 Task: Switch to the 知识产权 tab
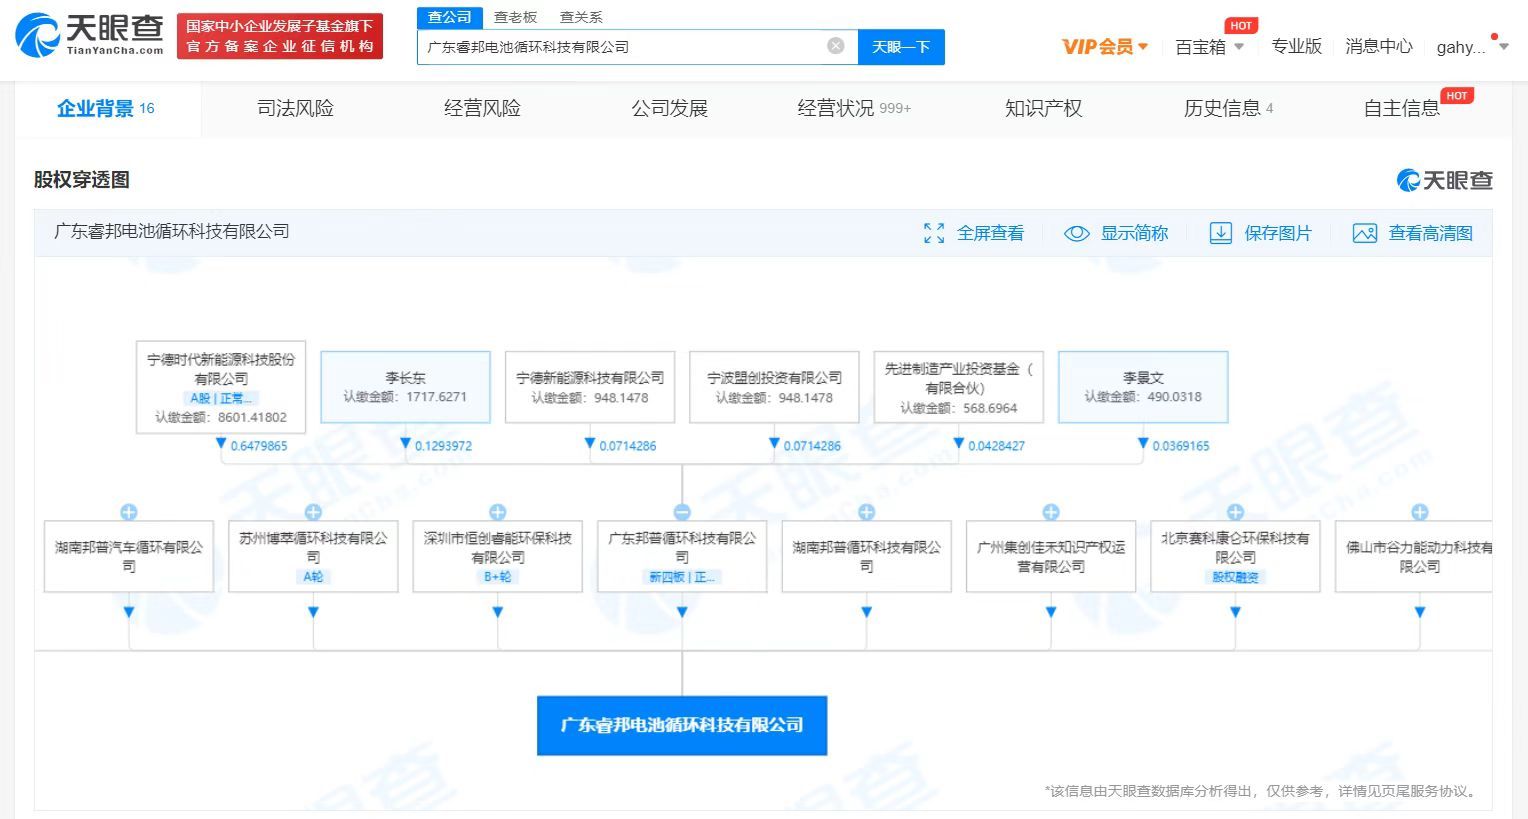[x=1043, y=108]
